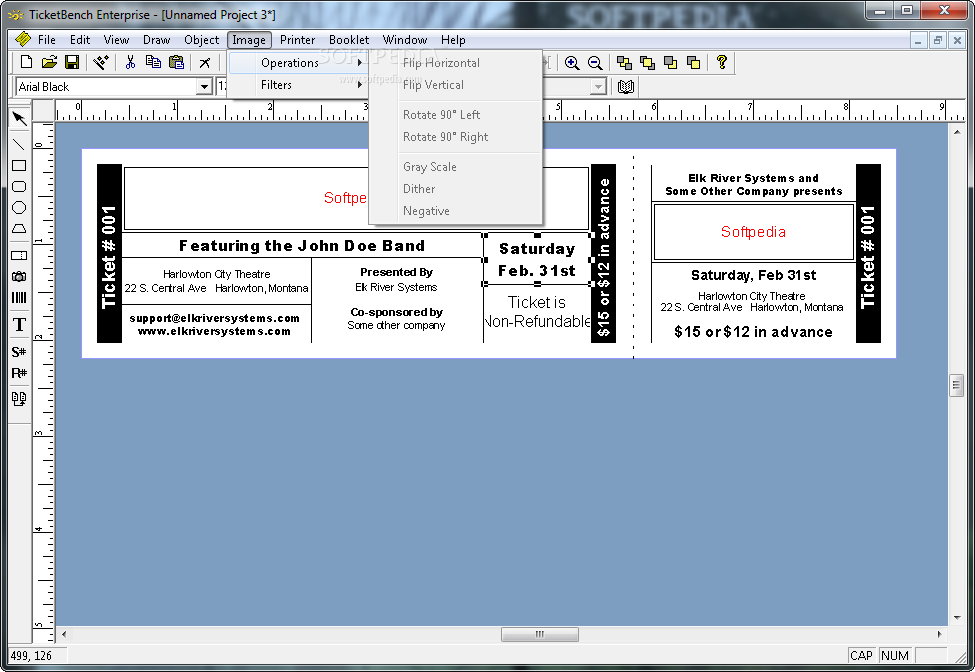Select the rectangle tool

click(x=19, y=165)
